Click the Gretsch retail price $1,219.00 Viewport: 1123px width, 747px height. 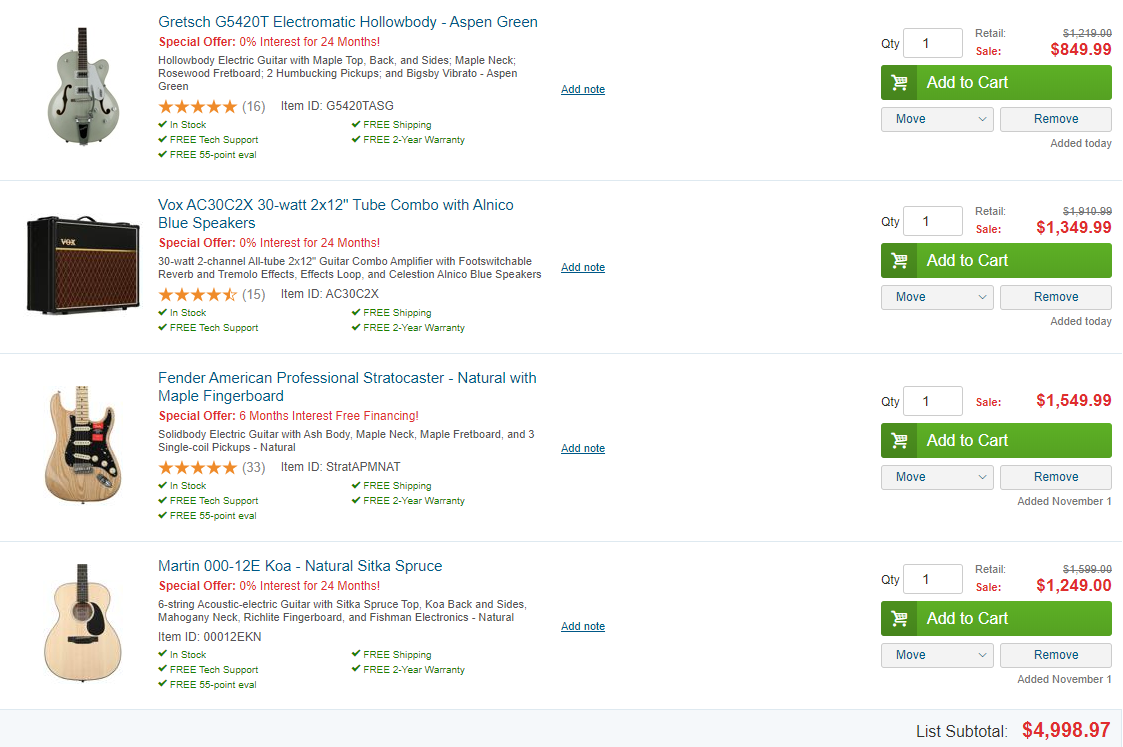tap(1087, 33)
